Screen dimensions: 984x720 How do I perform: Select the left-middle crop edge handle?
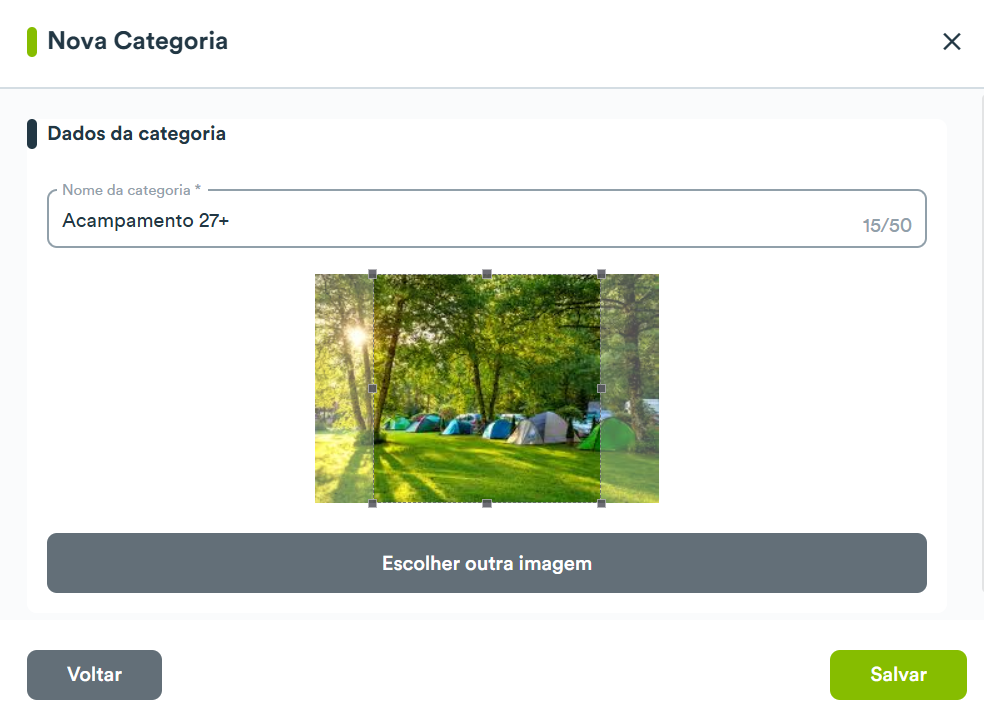(x=373, y=389)
